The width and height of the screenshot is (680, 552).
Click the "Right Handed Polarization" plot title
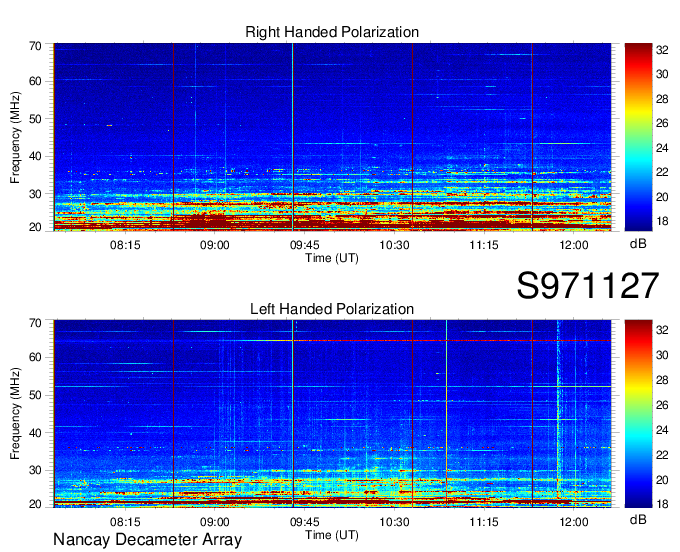(332, 32)
